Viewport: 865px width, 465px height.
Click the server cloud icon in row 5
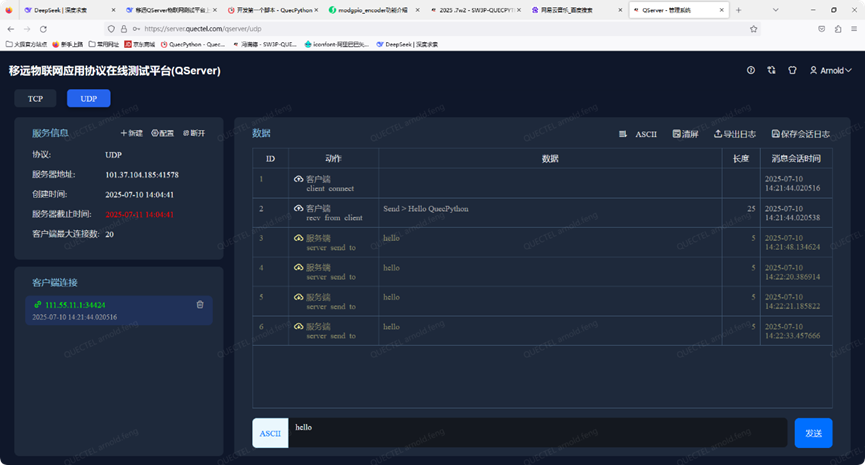(298, 297)
